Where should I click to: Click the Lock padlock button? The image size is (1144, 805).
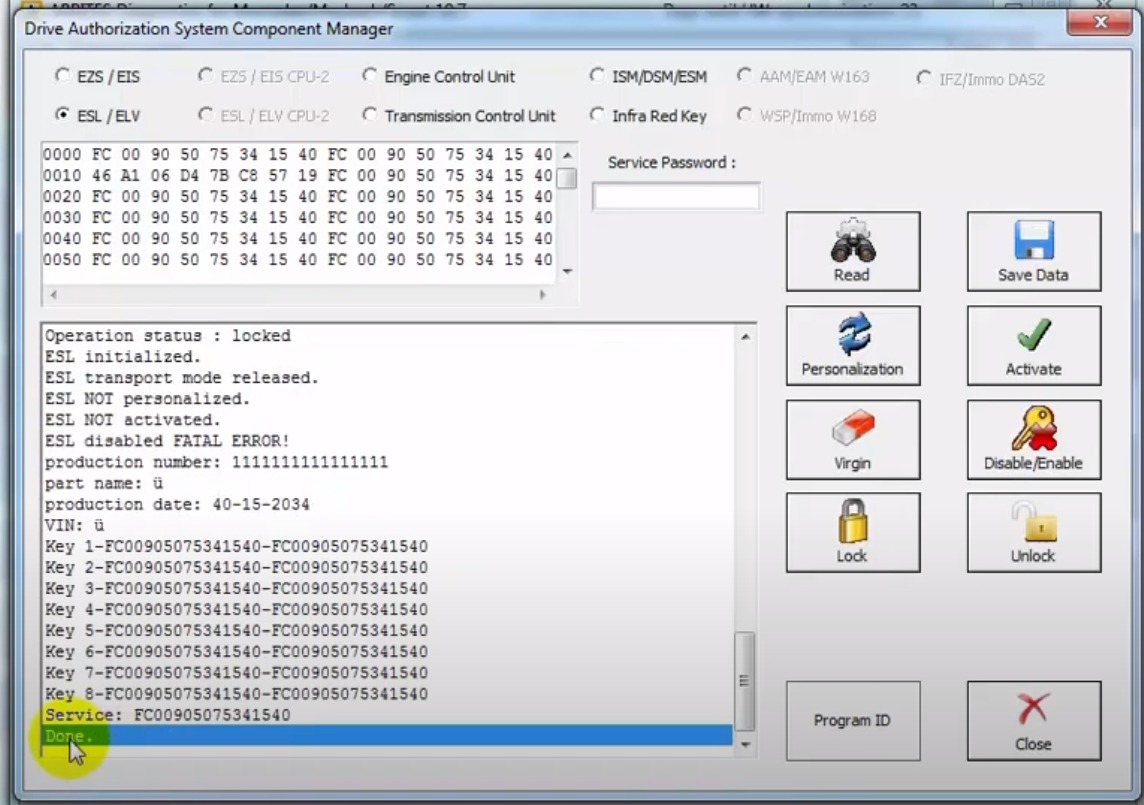point(852,532)
